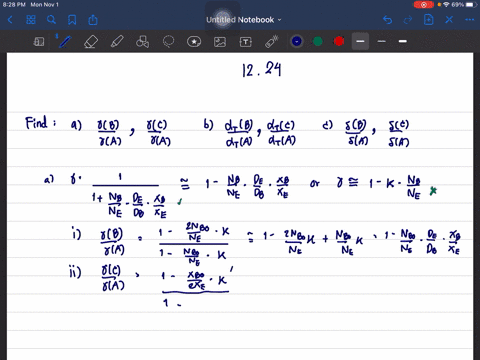Select the highlighted medium stroke thickness
This screenshot has height=360, width=480.
coord(360,41)
